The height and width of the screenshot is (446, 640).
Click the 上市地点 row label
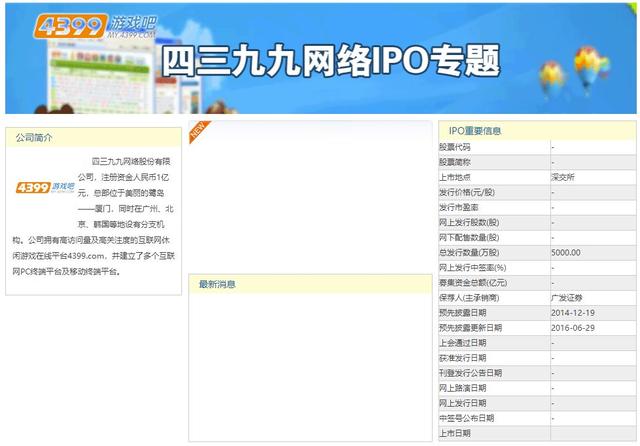pyautogui.click(x=455, y=177)
